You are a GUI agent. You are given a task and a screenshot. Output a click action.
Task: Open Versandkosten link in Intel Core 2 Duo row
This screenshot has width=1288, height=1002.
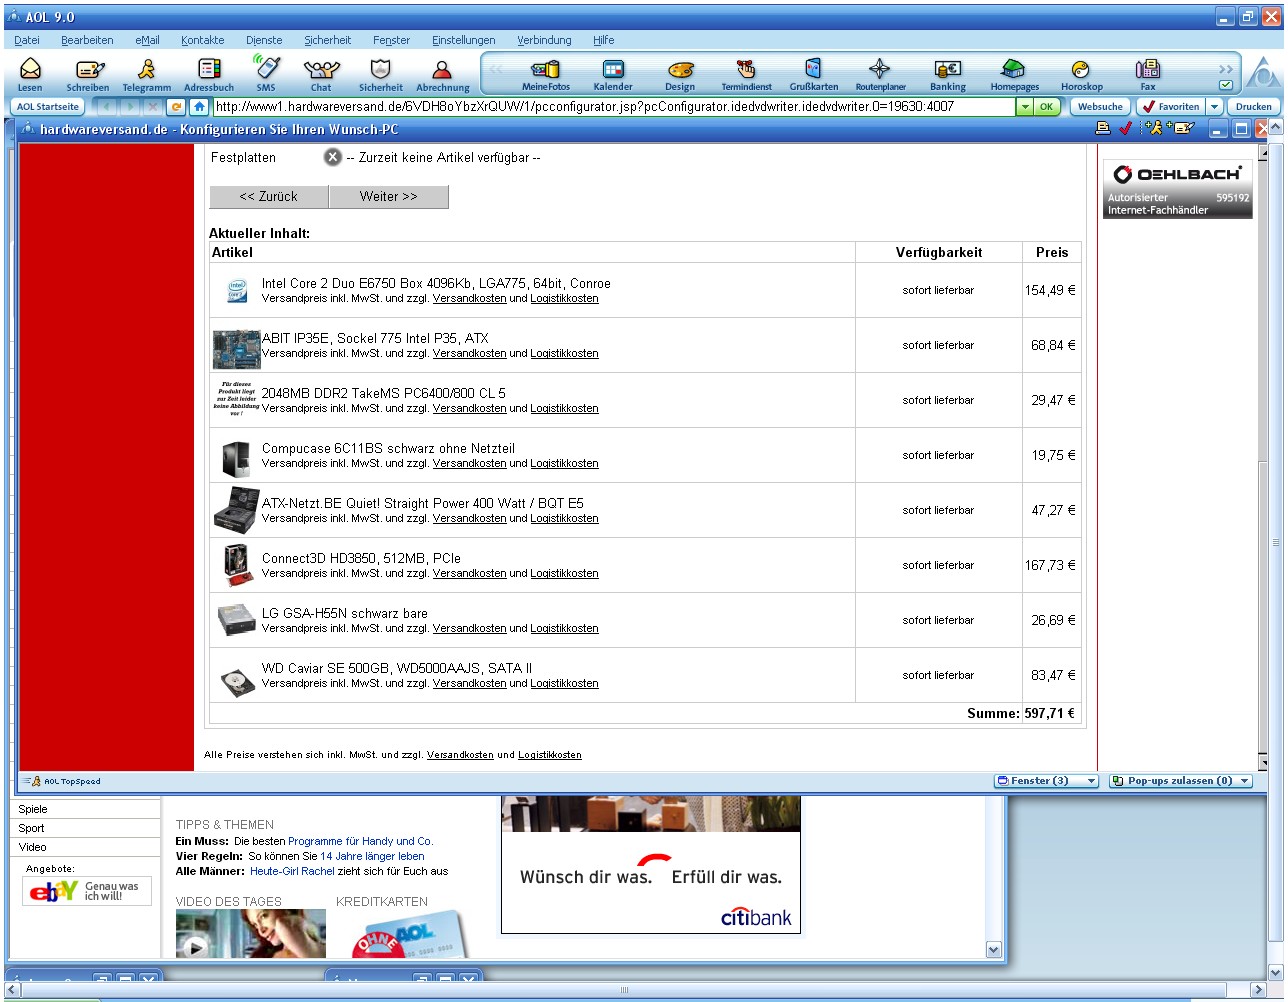[x=469, y=298]
